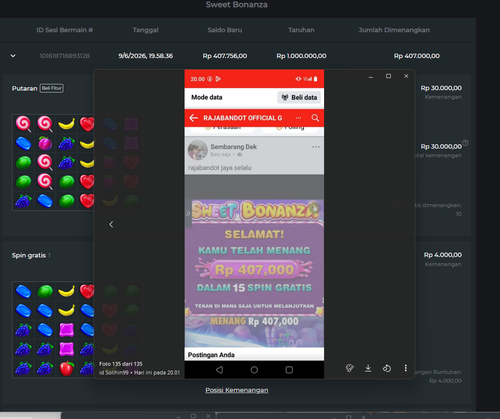Click the Postingan Anda heading
Image resolution: width=500 pixels, height=419 pixels.
tap(211, 355)
